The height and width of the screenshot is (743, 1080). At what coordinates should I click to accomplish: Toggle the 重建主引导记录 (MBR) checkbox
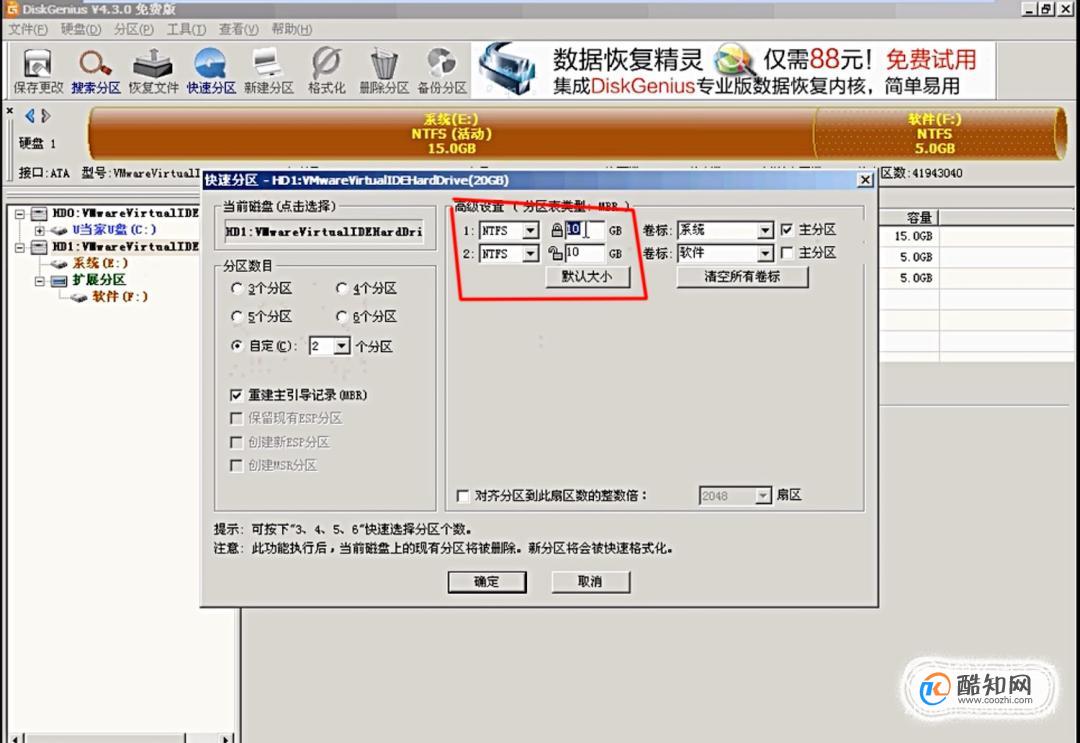click(x=236, y=395)
